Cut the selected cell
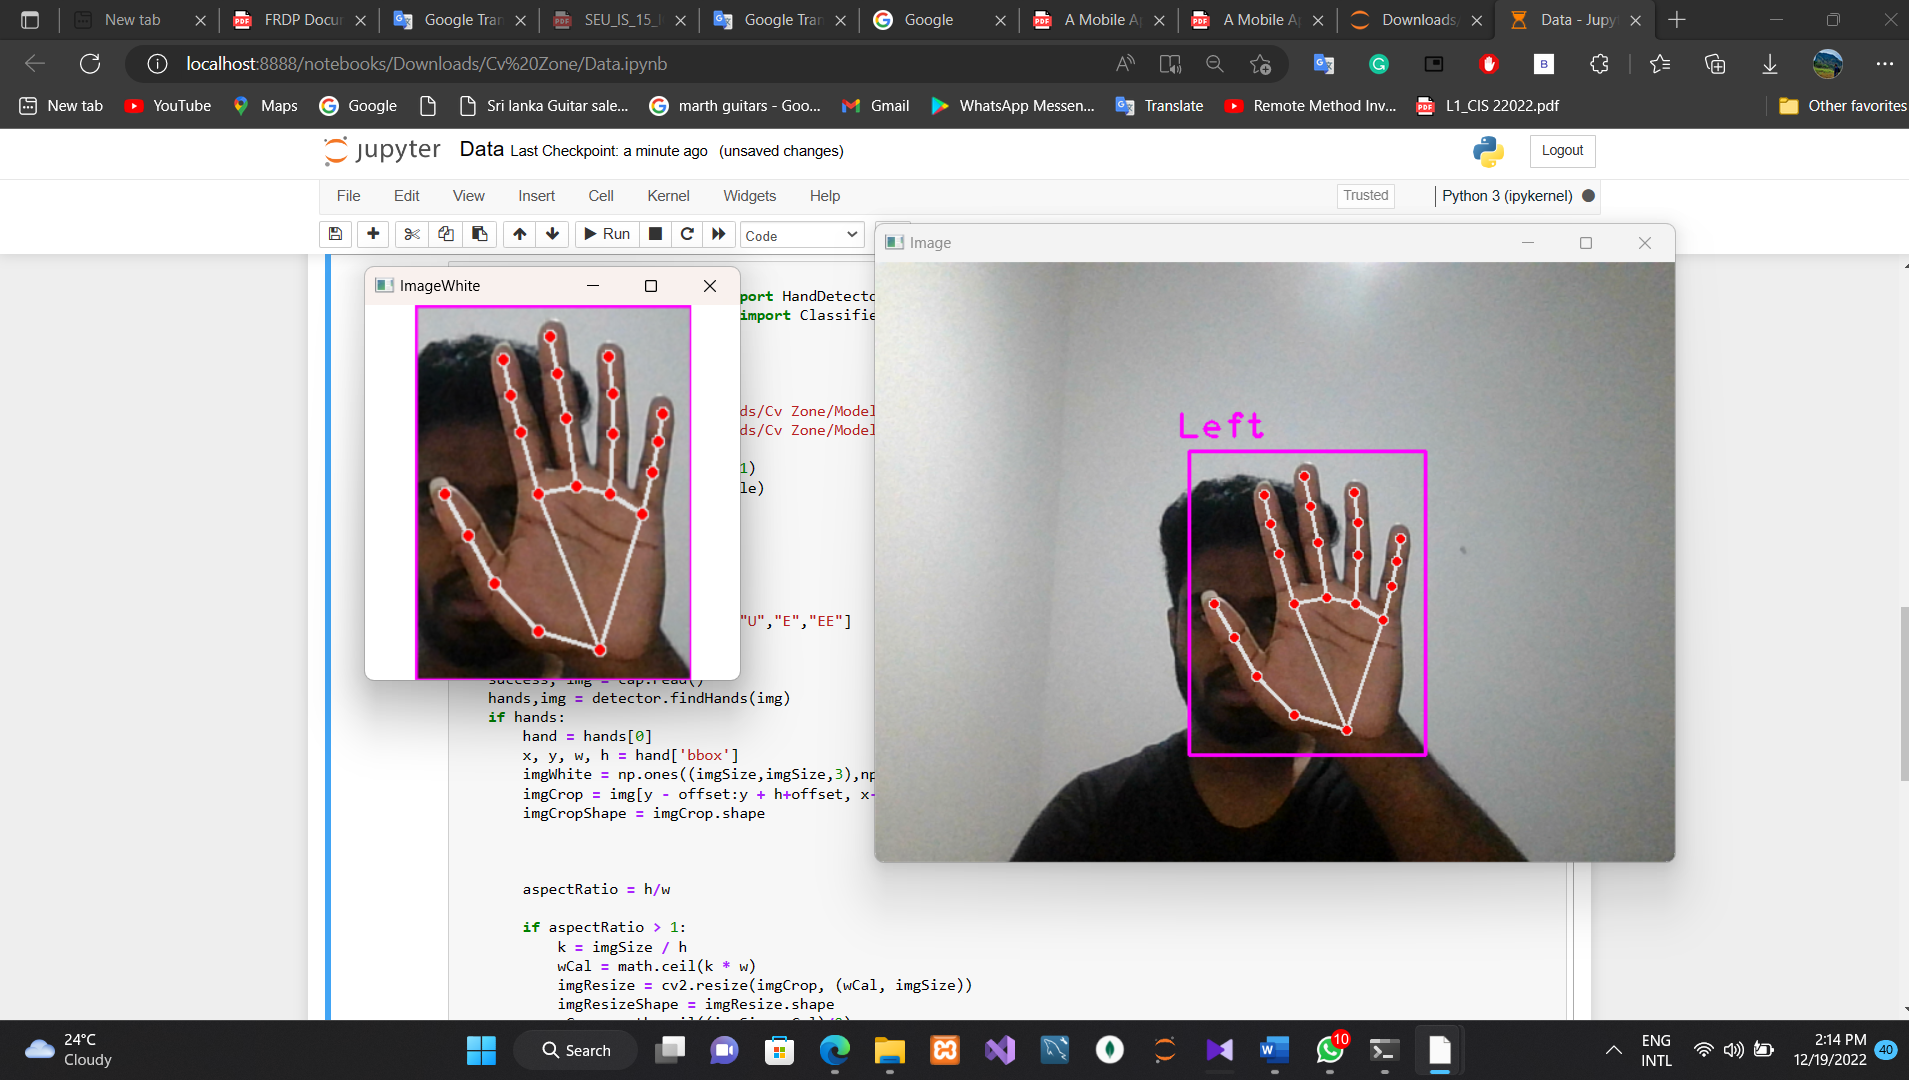 point(412,234)
